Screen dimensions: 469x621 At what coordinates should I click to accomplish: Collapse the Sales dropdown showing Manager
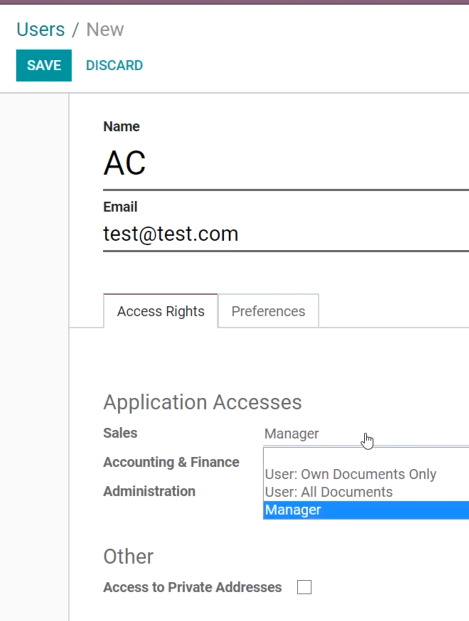[x=366, y=434]
